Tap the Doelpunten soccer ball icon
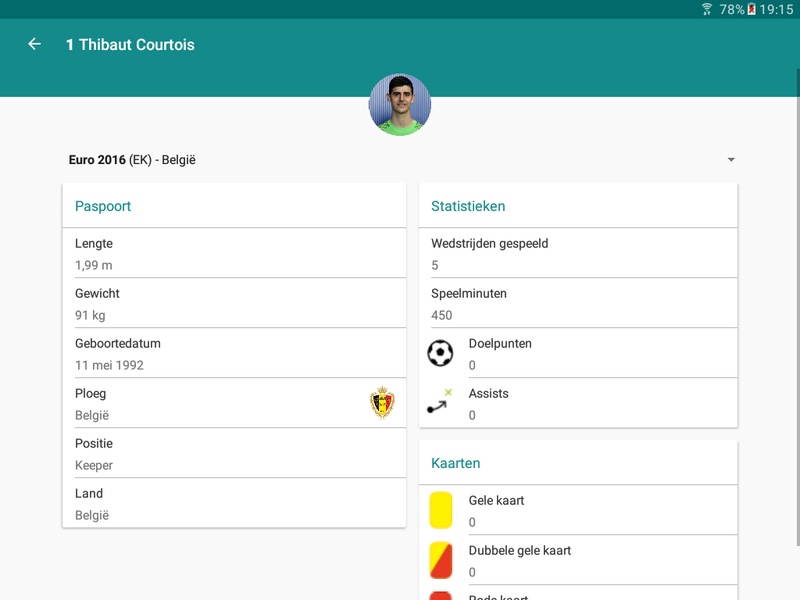 click(x=440, y=353)
